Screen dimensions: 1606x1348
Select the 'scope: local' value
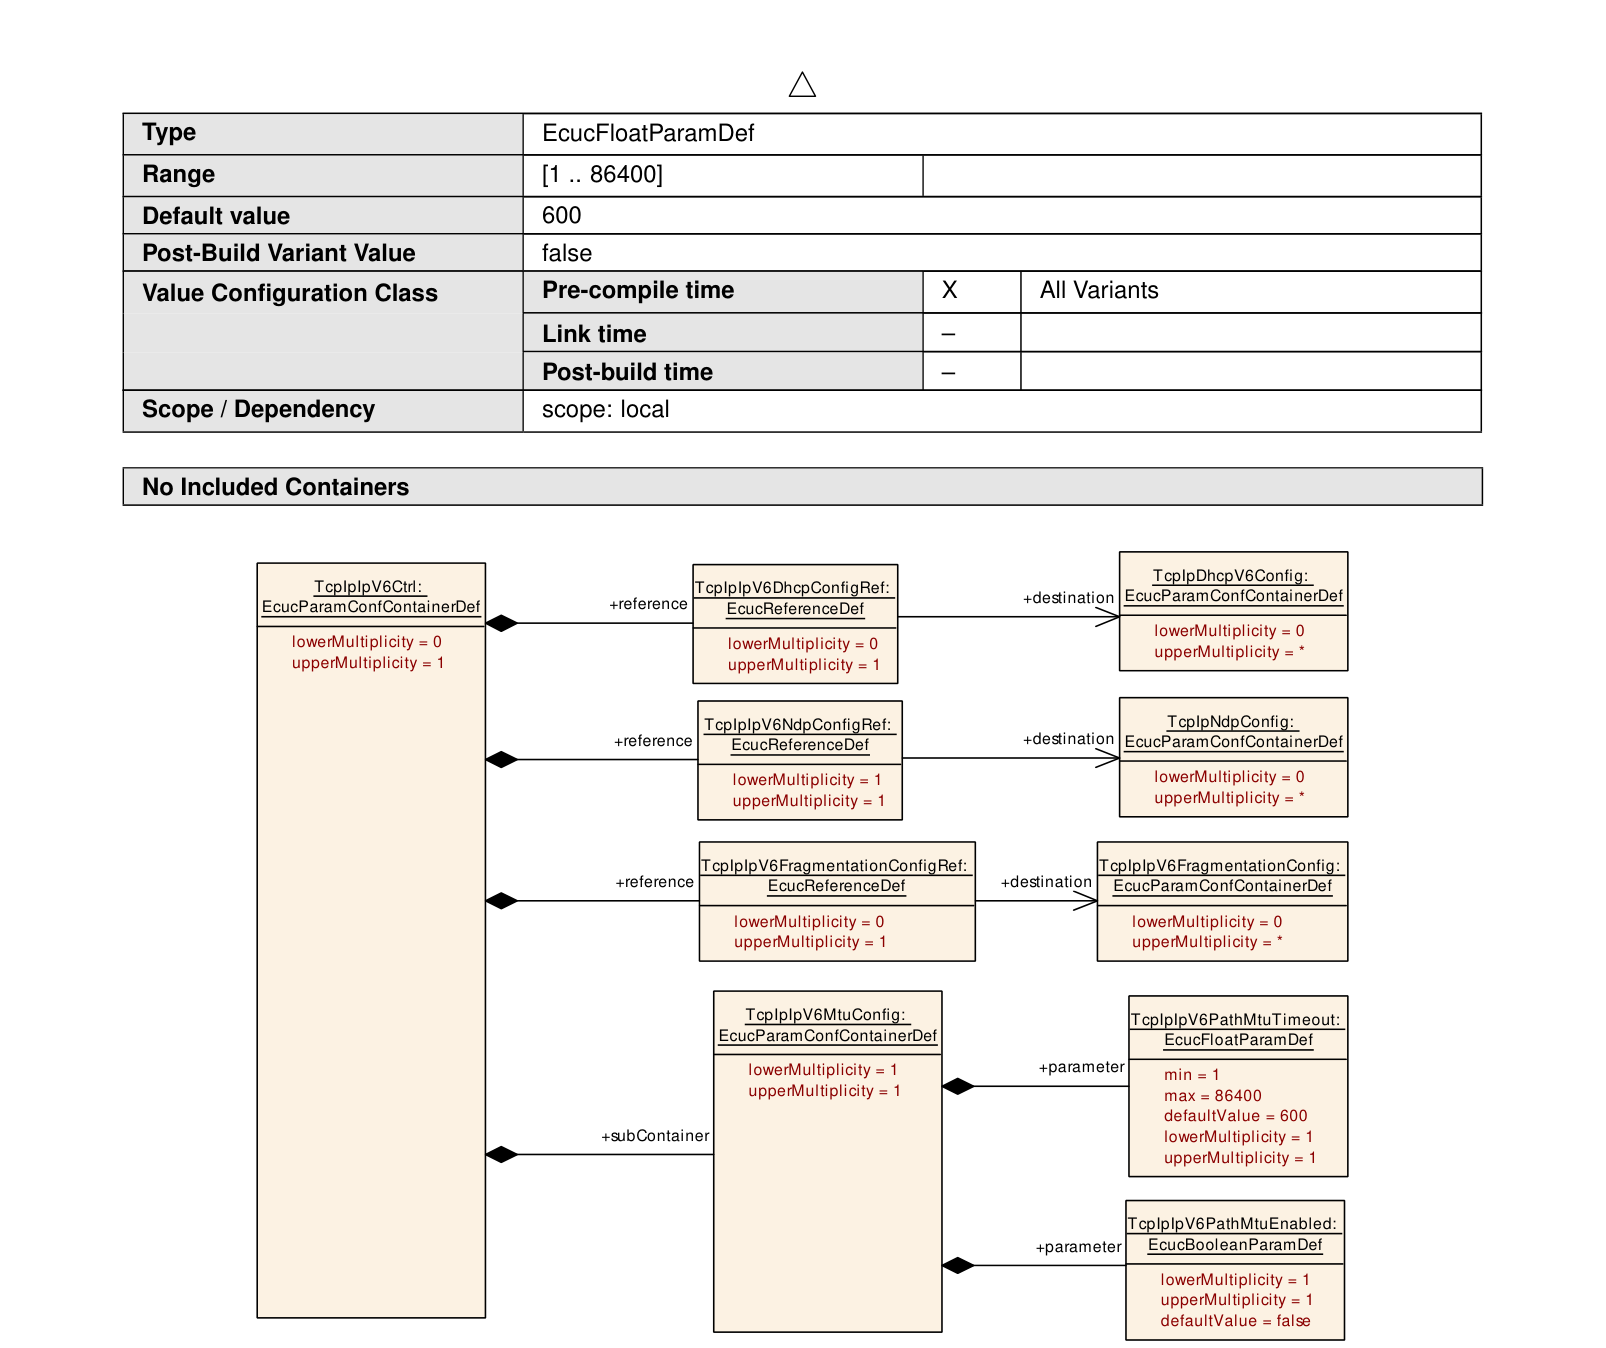tap(605, 409)
